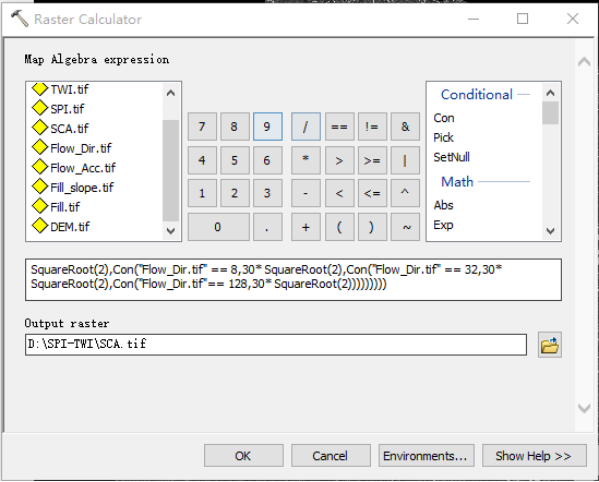Select the SPI.tif layer

(67, 109)
